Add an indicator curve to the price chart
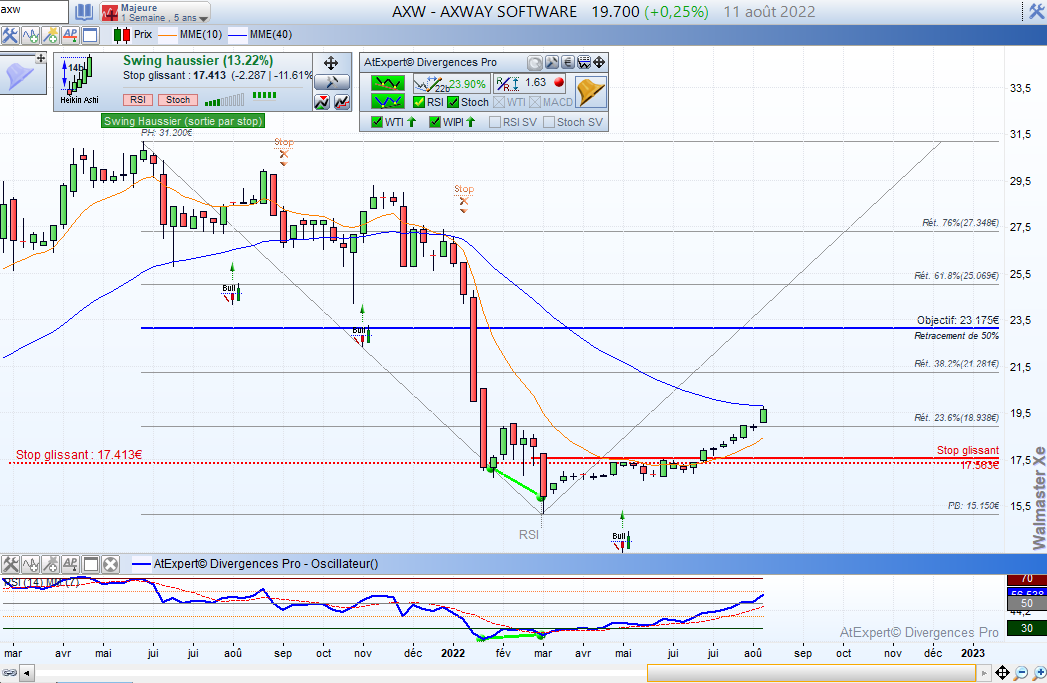 [x=30, y=35]
